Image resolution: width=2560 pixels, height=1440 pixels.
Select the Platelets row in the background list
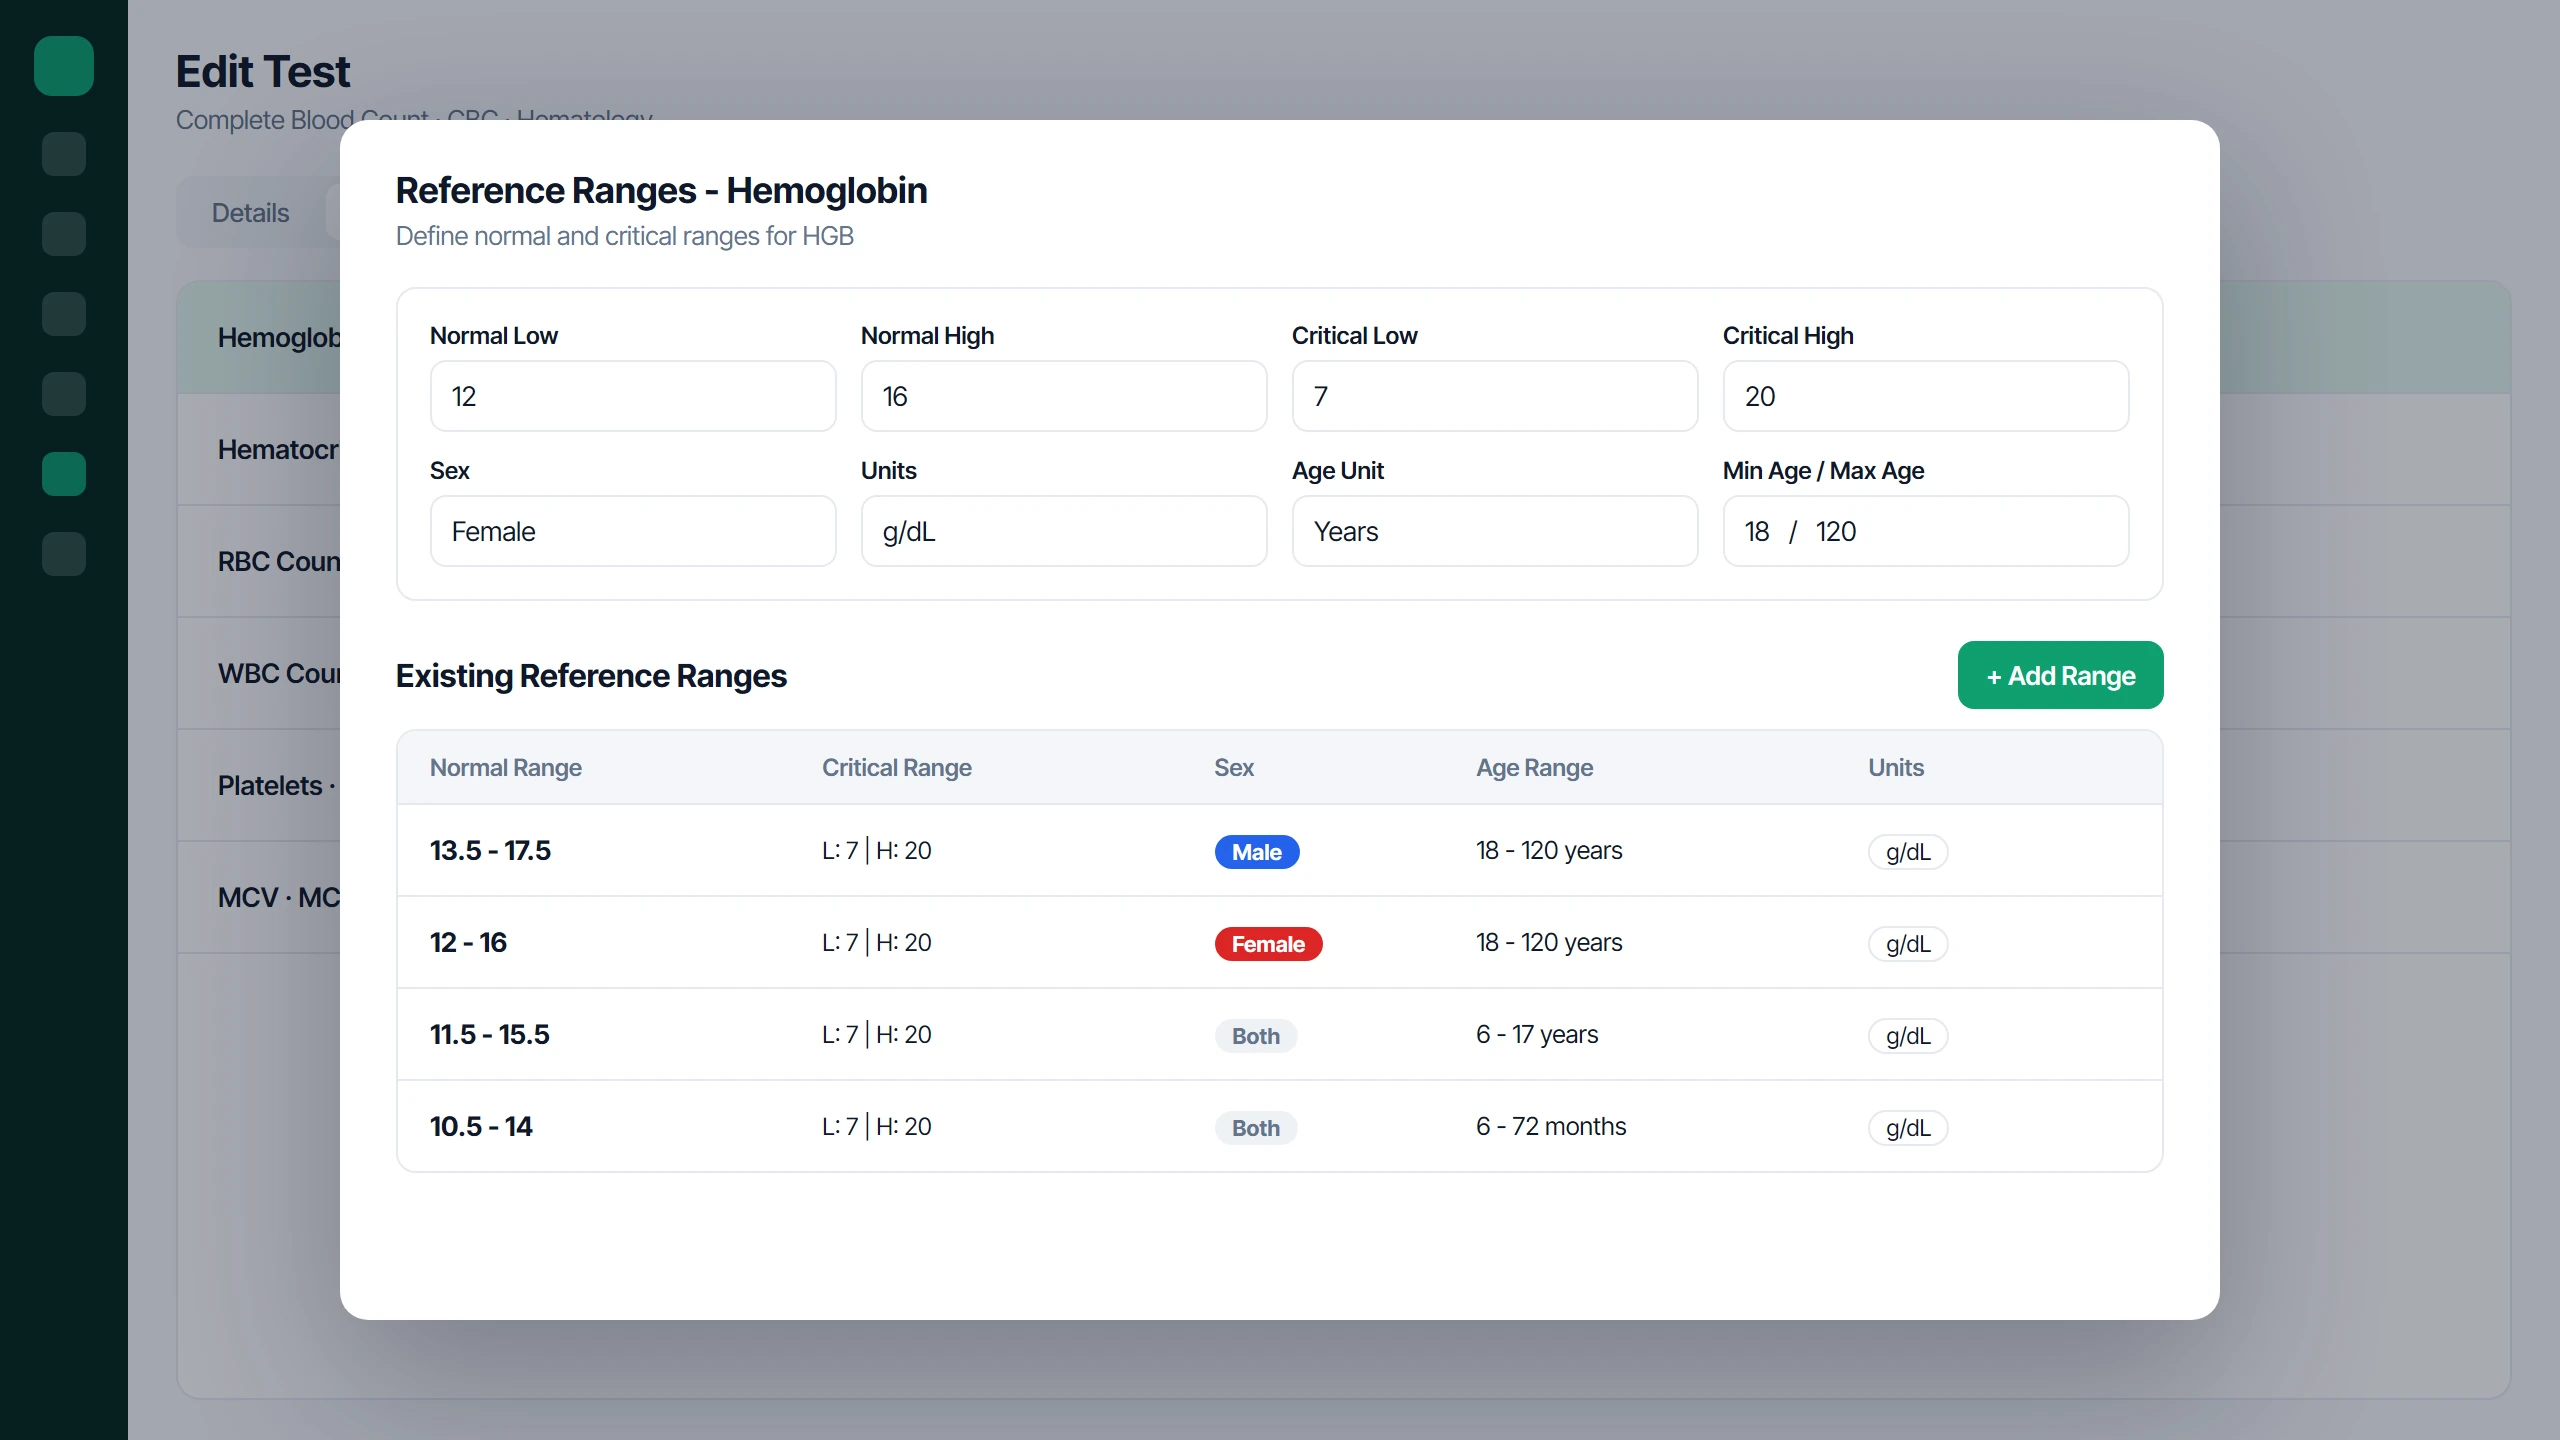(x=259, y=786)
